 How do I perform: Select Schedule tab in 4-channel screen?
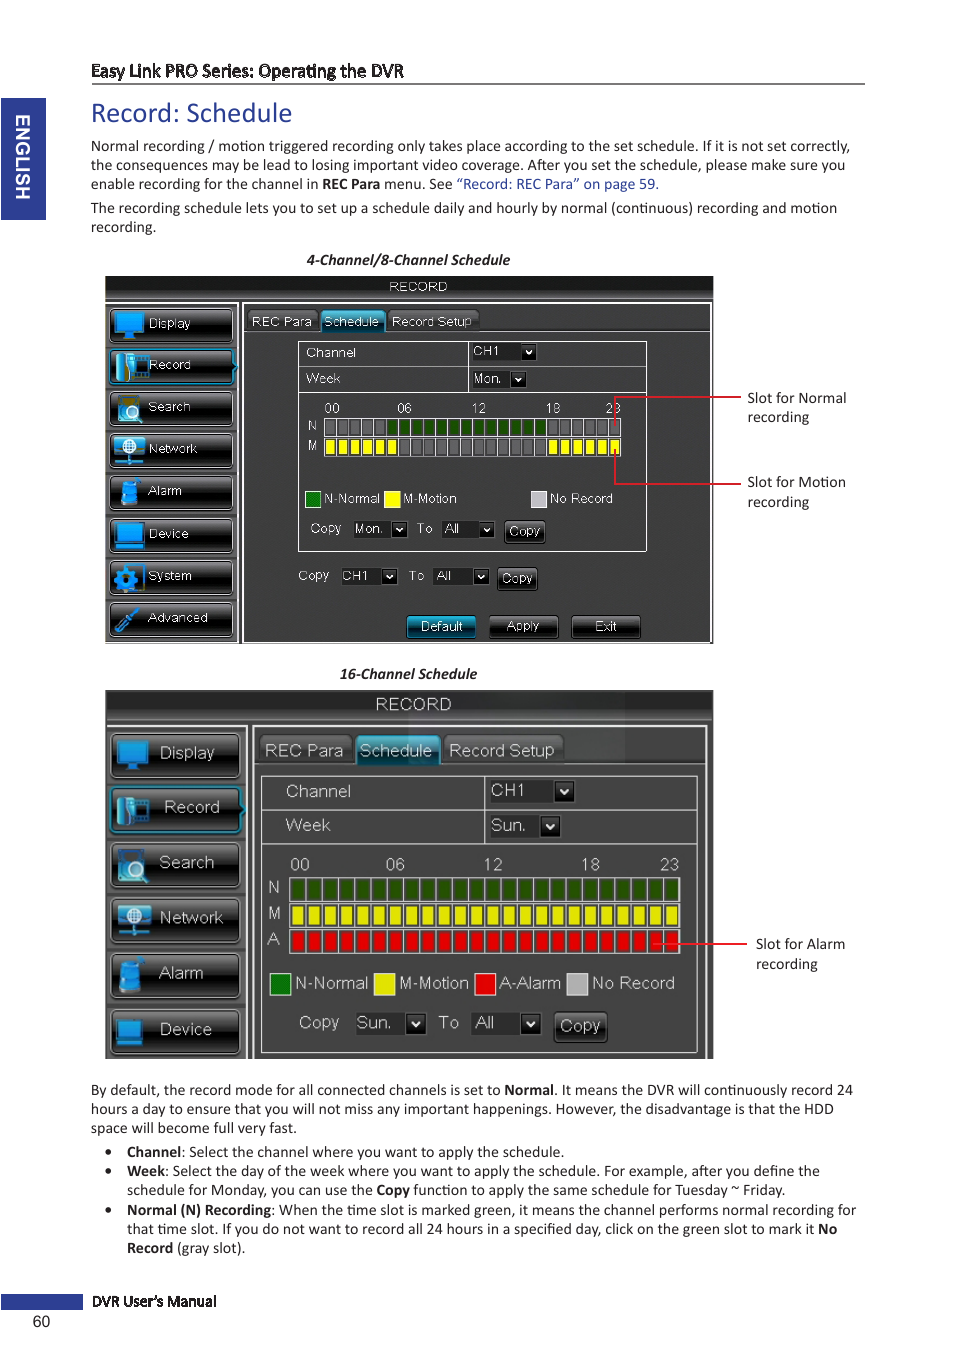point(352,322)
